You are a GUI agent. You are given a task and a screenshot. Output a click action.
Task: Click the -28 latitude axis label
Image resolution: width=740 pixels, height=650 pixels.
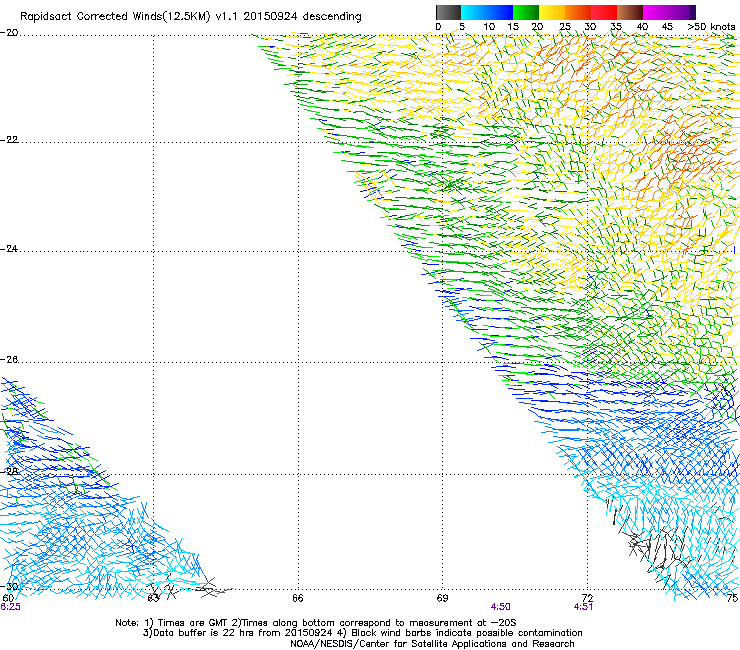coord(9,472)
